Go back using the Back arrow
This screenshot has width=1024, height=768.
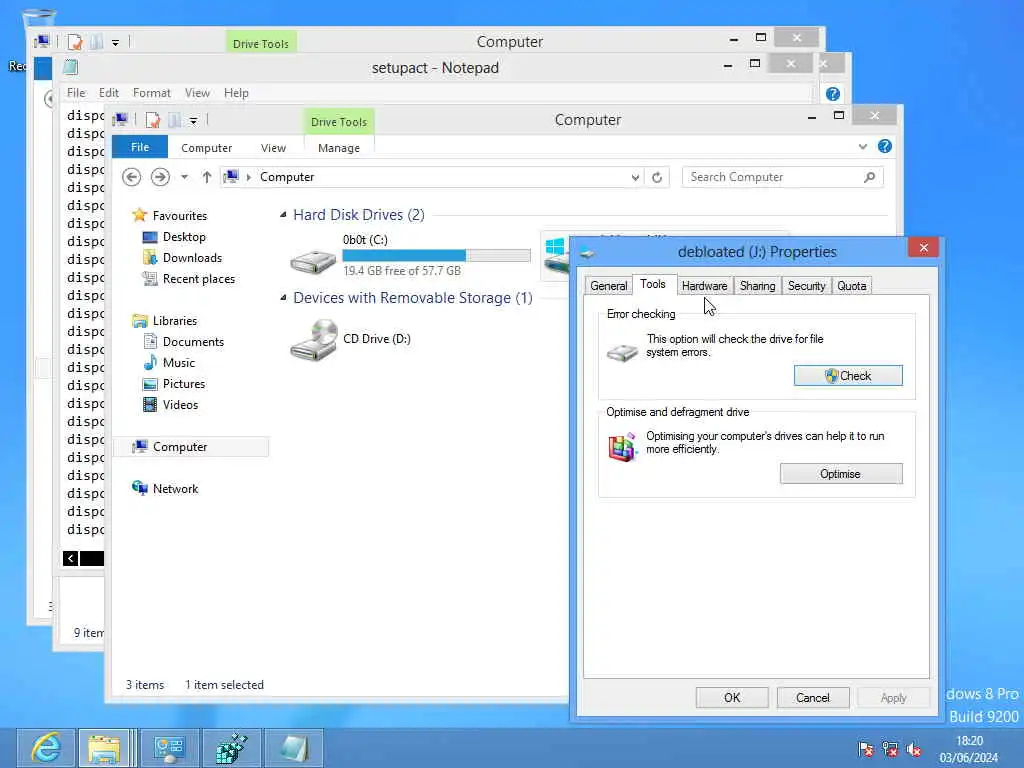coord(131,177)
